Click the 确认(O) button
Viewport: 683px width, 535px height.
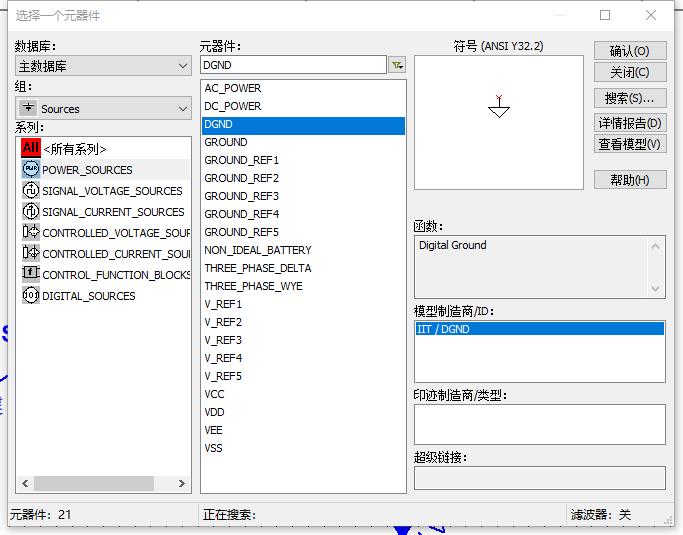pyautogui.click(x=630, y=51)
